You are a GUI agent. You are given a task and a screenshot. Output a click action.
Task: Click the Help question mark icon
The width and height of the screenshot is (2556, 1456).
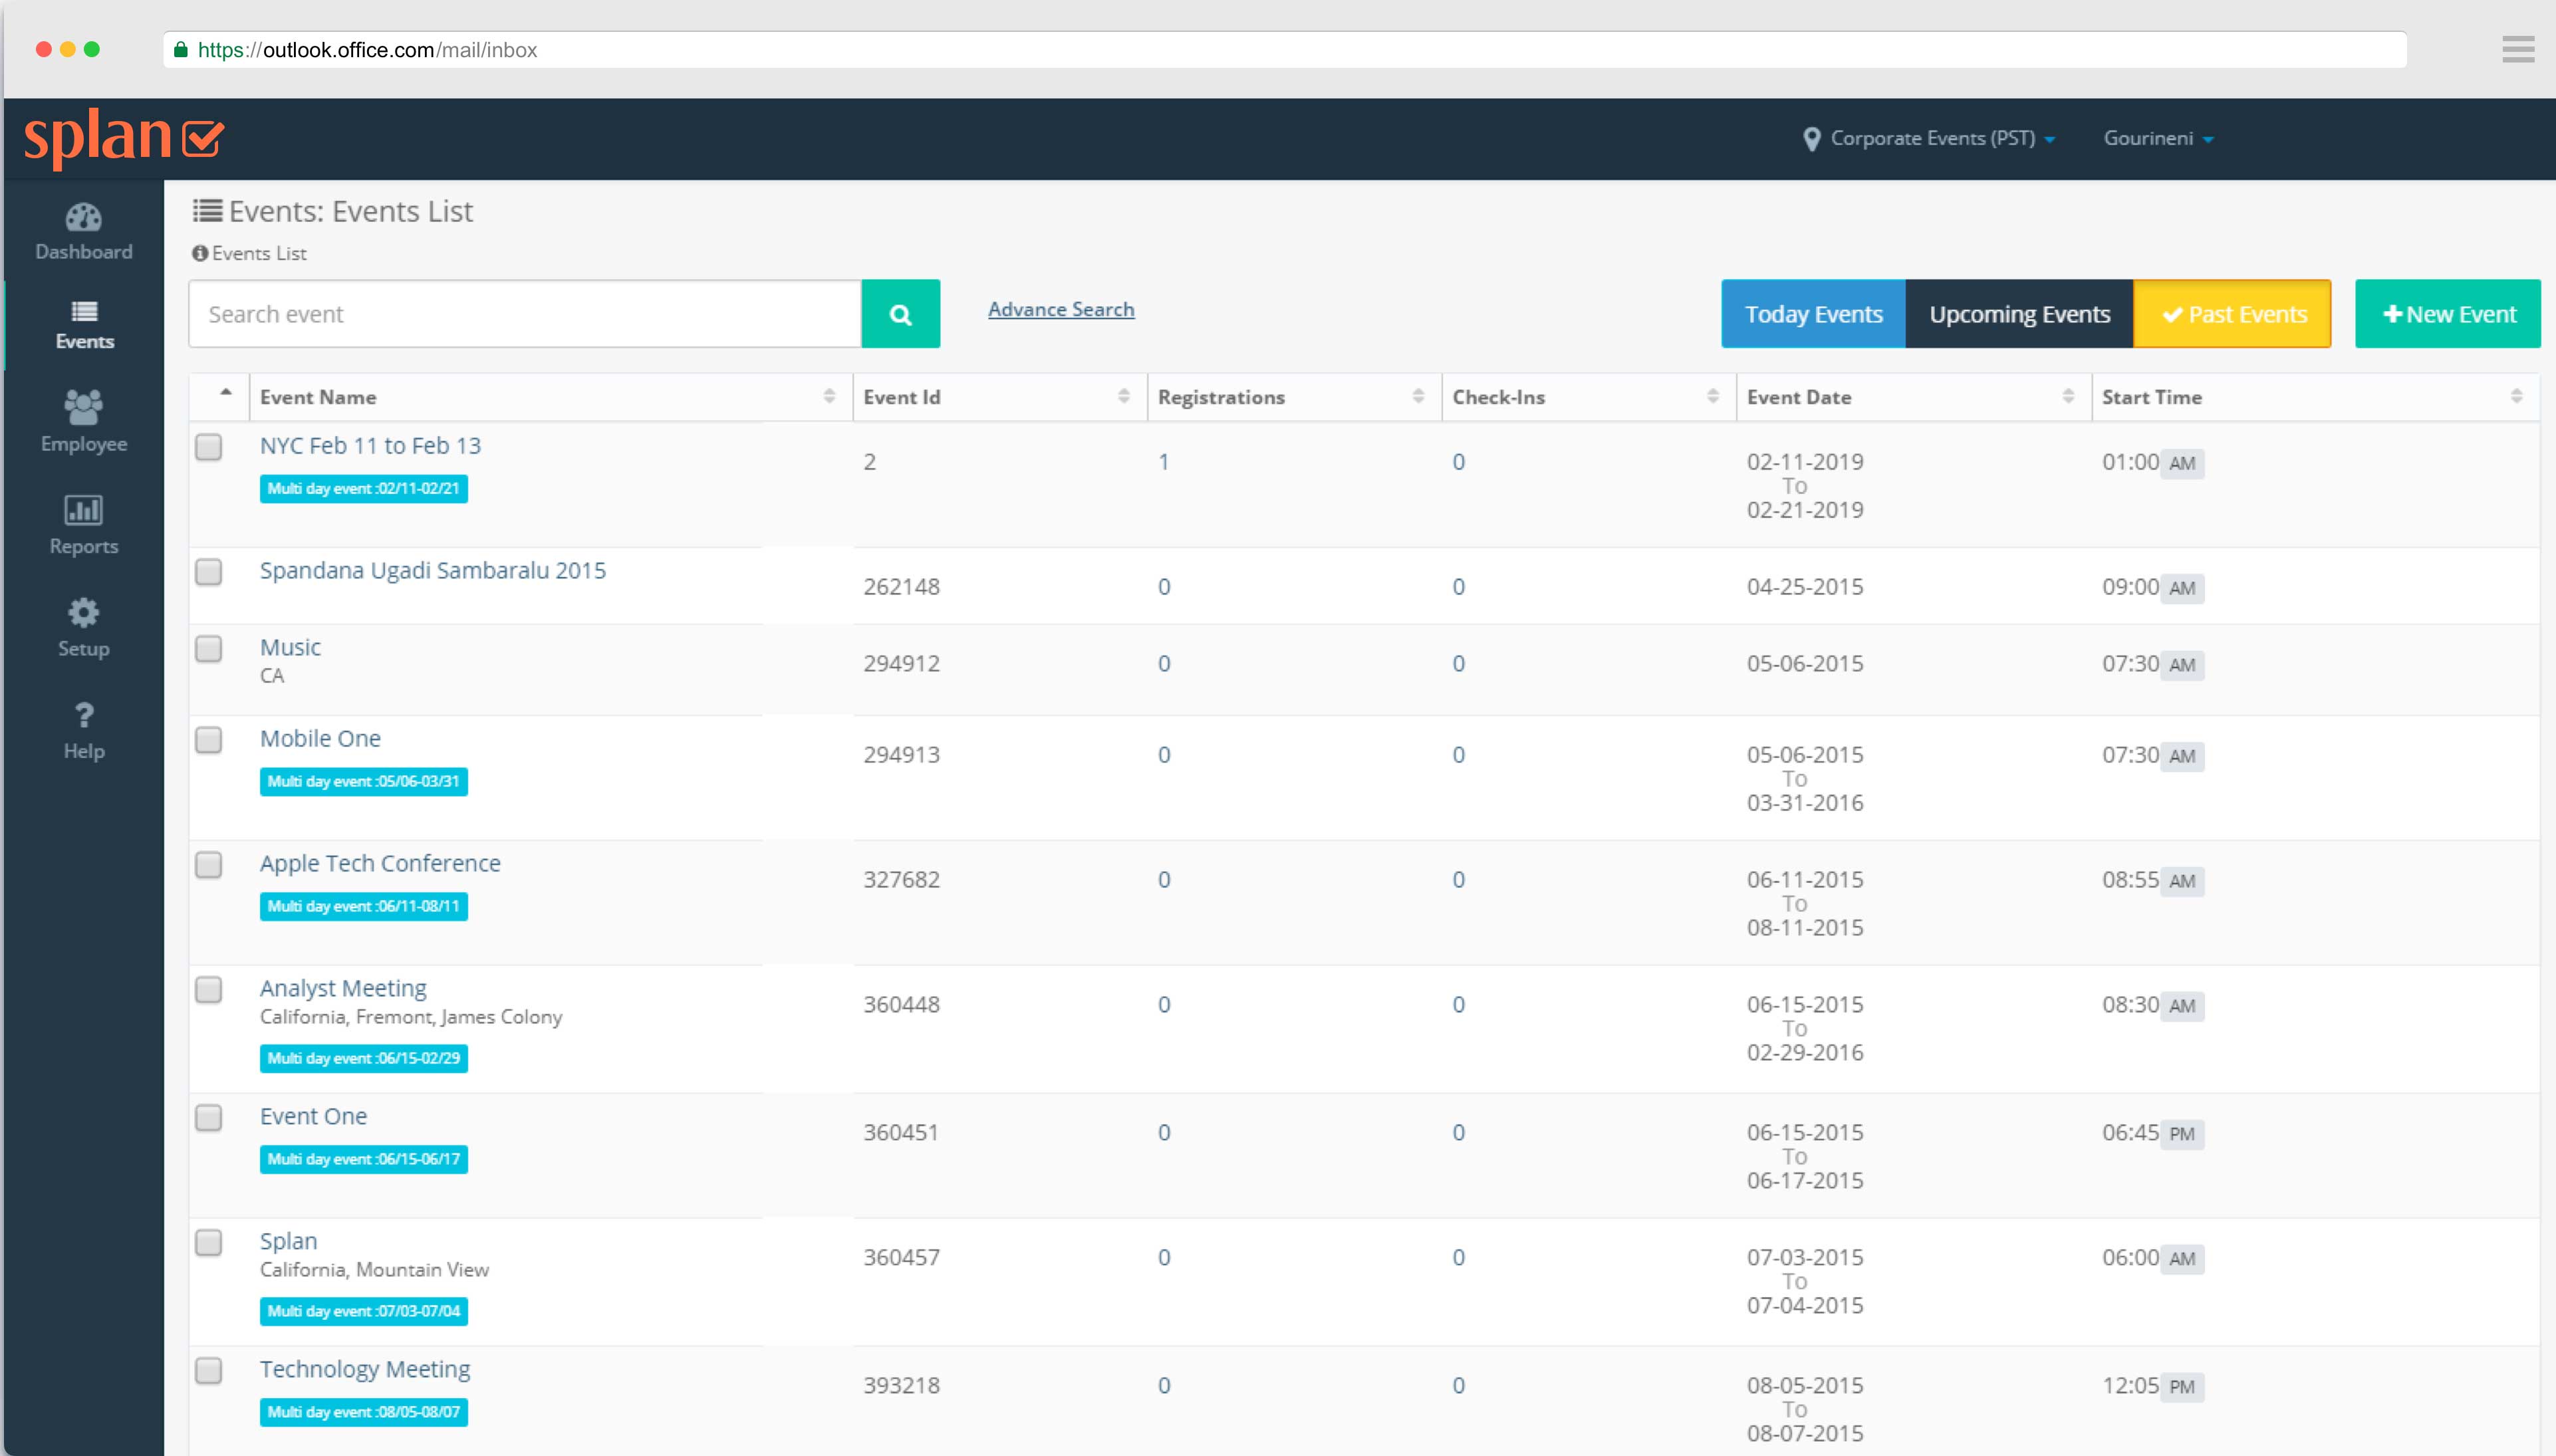[84, 715]
